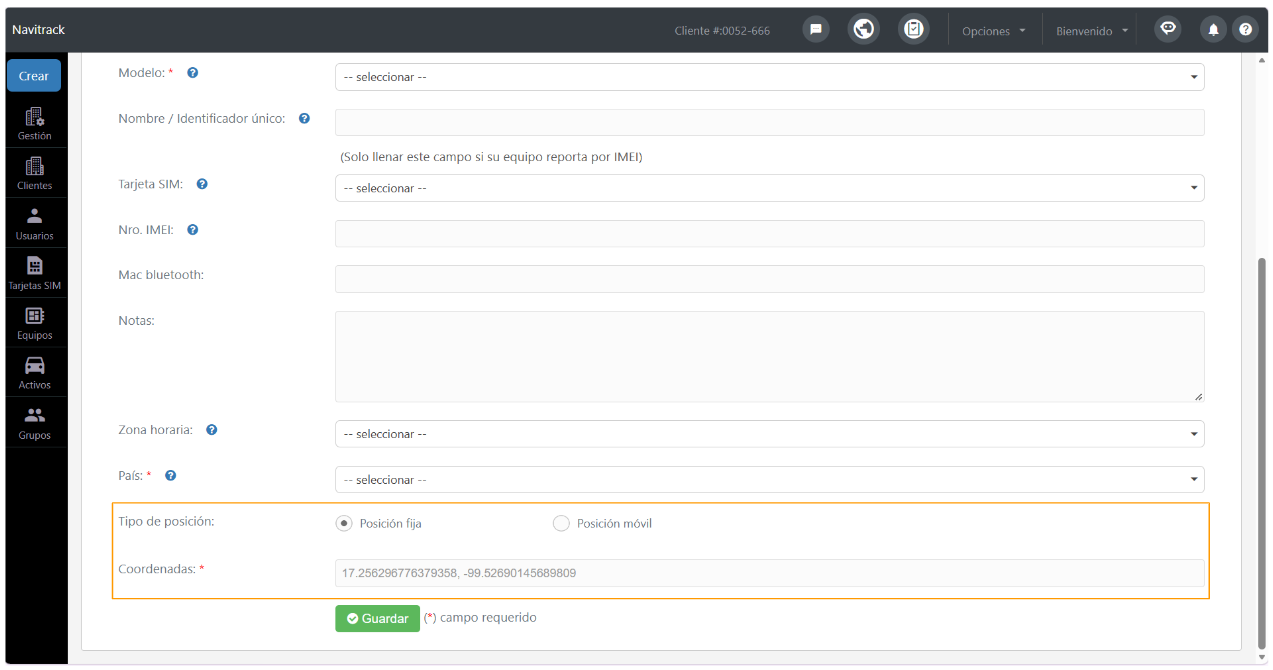Open the Modelo dropdown

pos(769,77)
